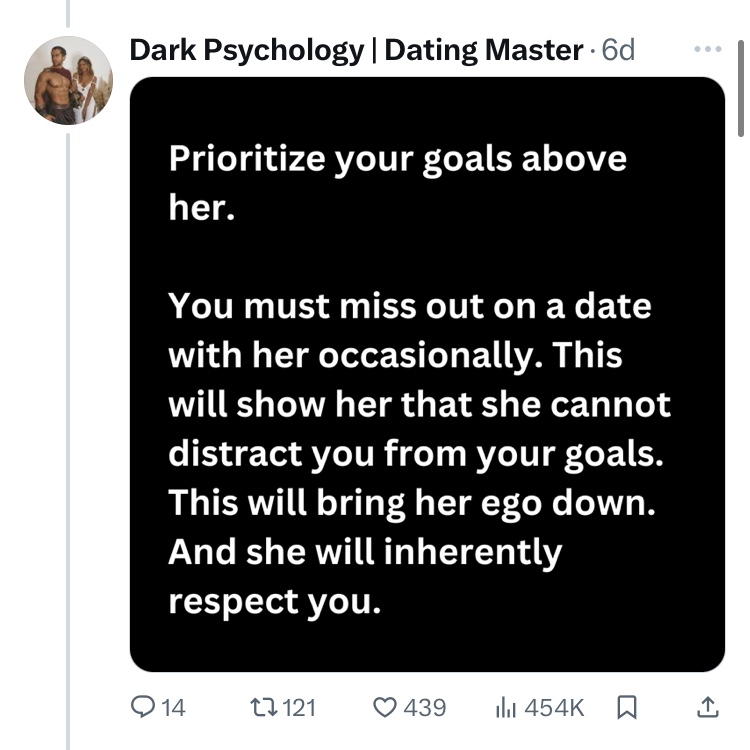
Task: Open view analytics bar chart icon
Action: 506,707
